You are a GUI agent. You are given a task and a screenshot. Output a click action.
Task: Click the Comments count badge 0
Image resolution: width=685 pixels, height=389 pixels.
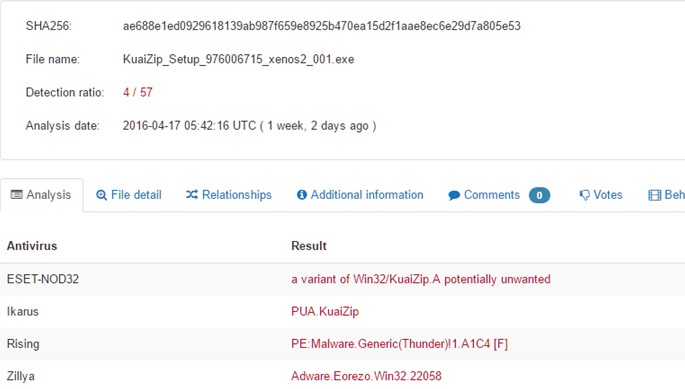(540, 195)
